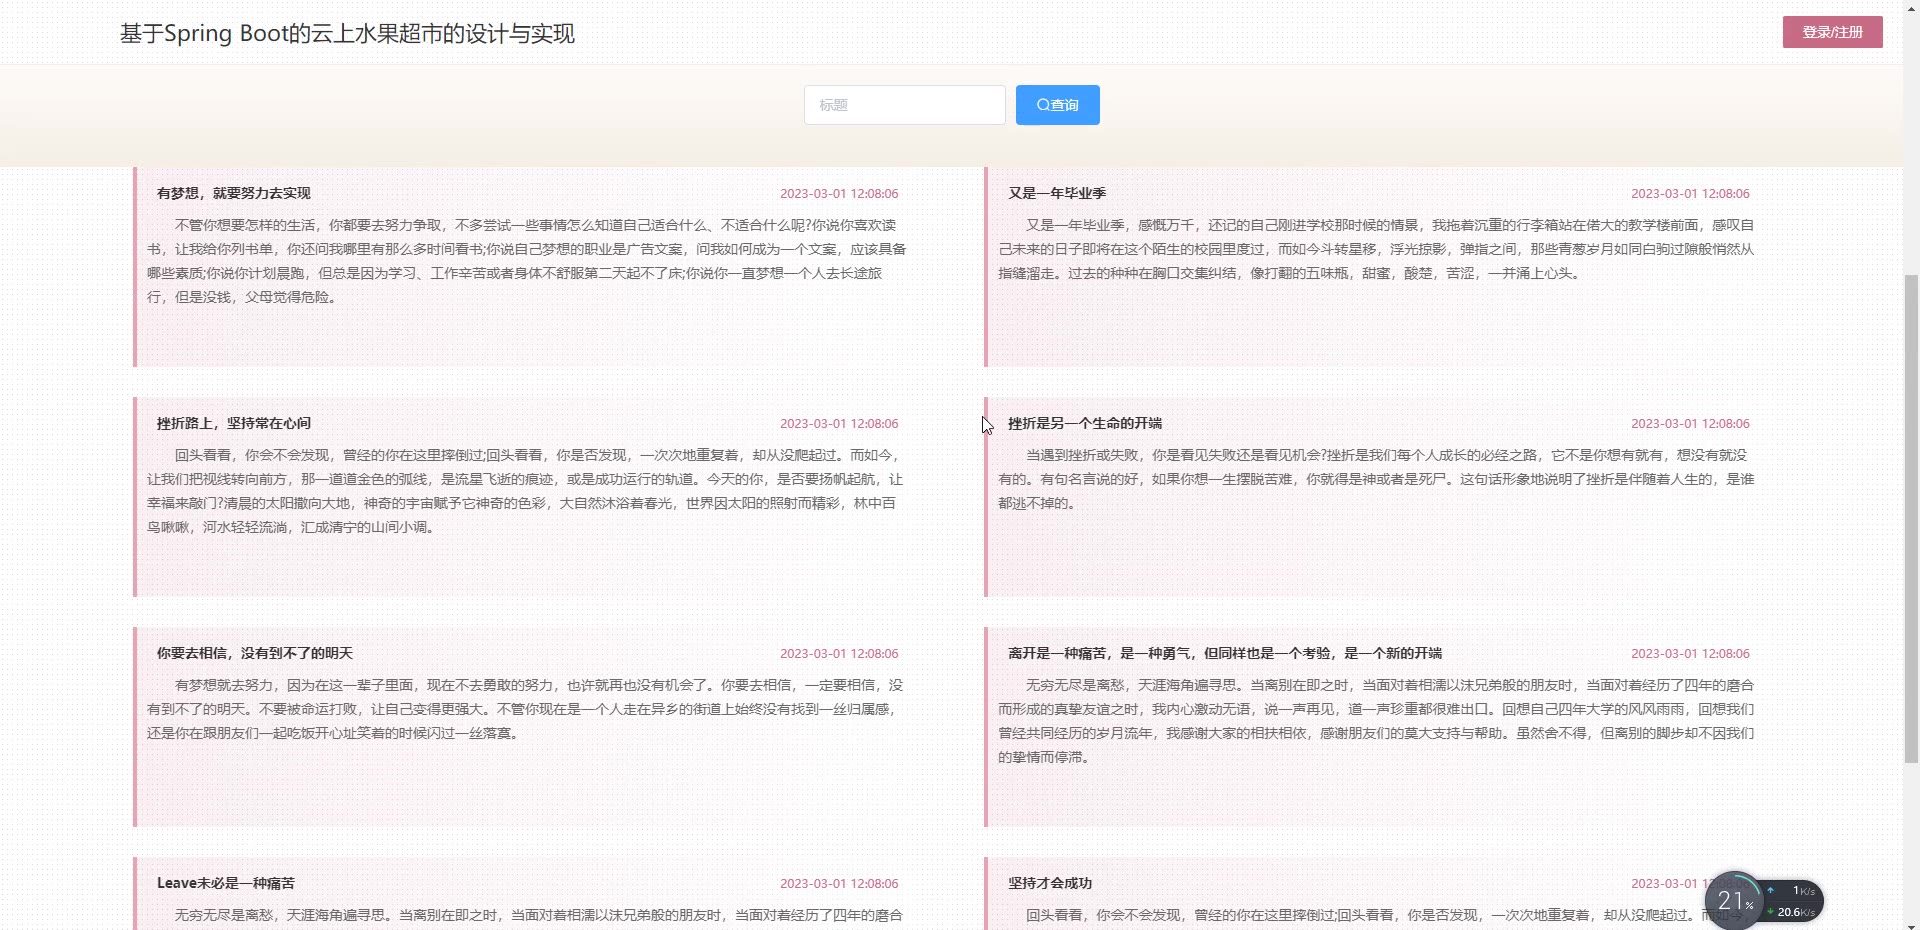Screen dimensions: 1920x930
Task: Click the network speed indicator 20.6K/s
Action: click(x=1795, y=912)
